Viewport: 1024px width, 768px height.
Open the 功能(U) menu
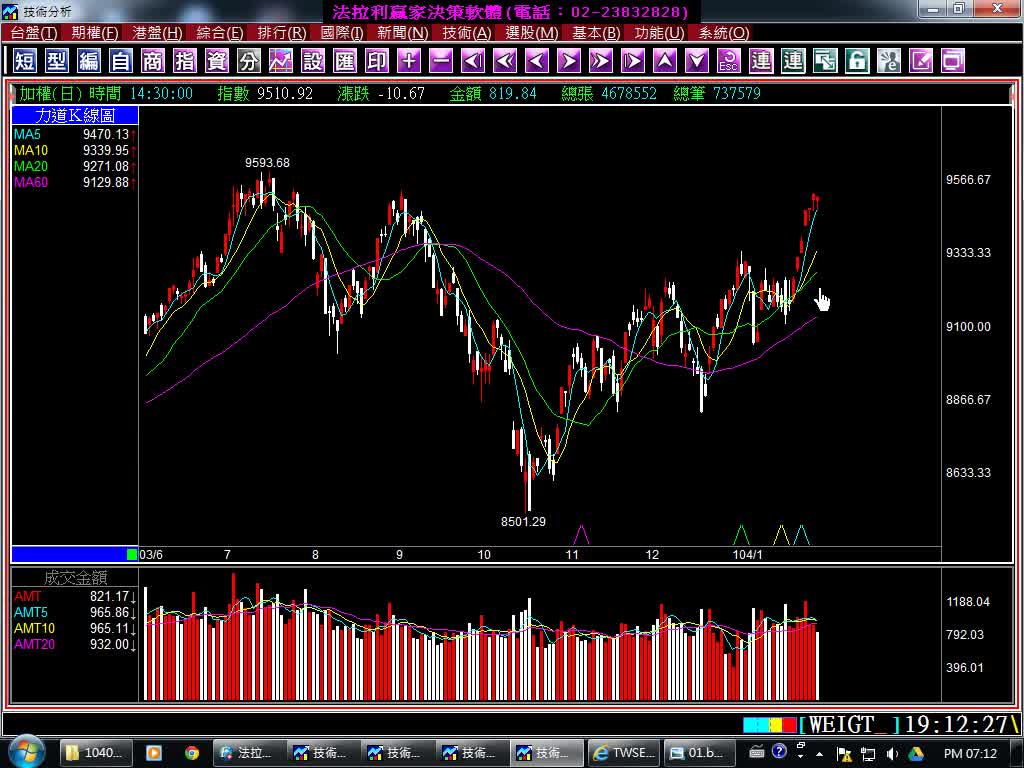pyautogui.click(x=659, y=33)
